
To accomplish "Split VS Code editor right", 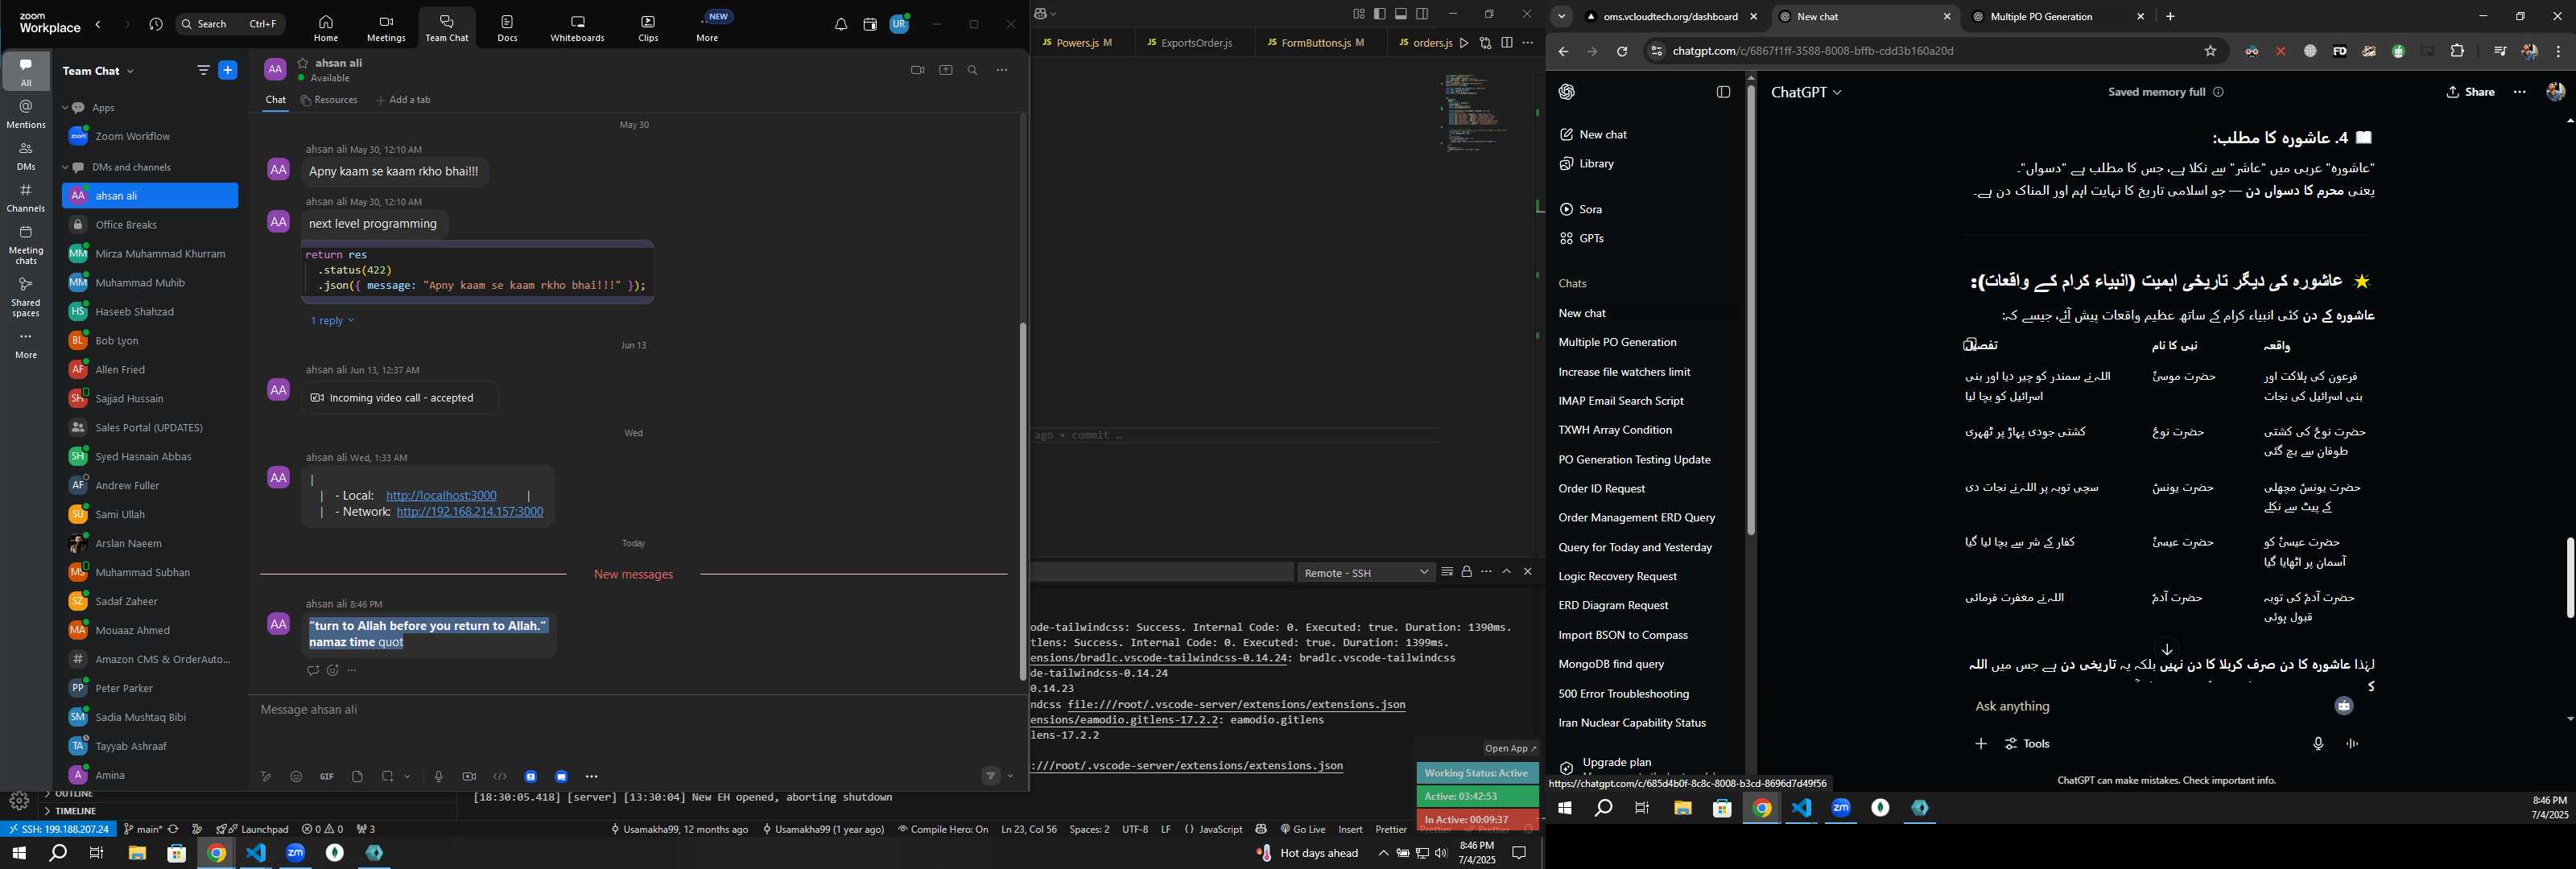I will [1506, 43].
